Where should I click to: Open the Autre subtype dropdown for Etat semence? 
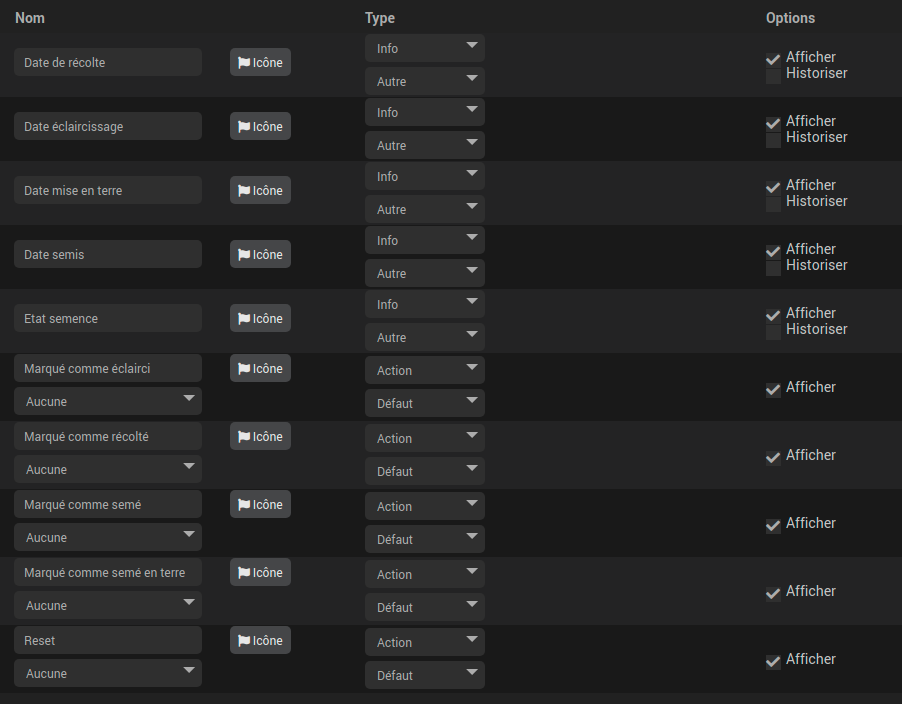pos(424,338)
